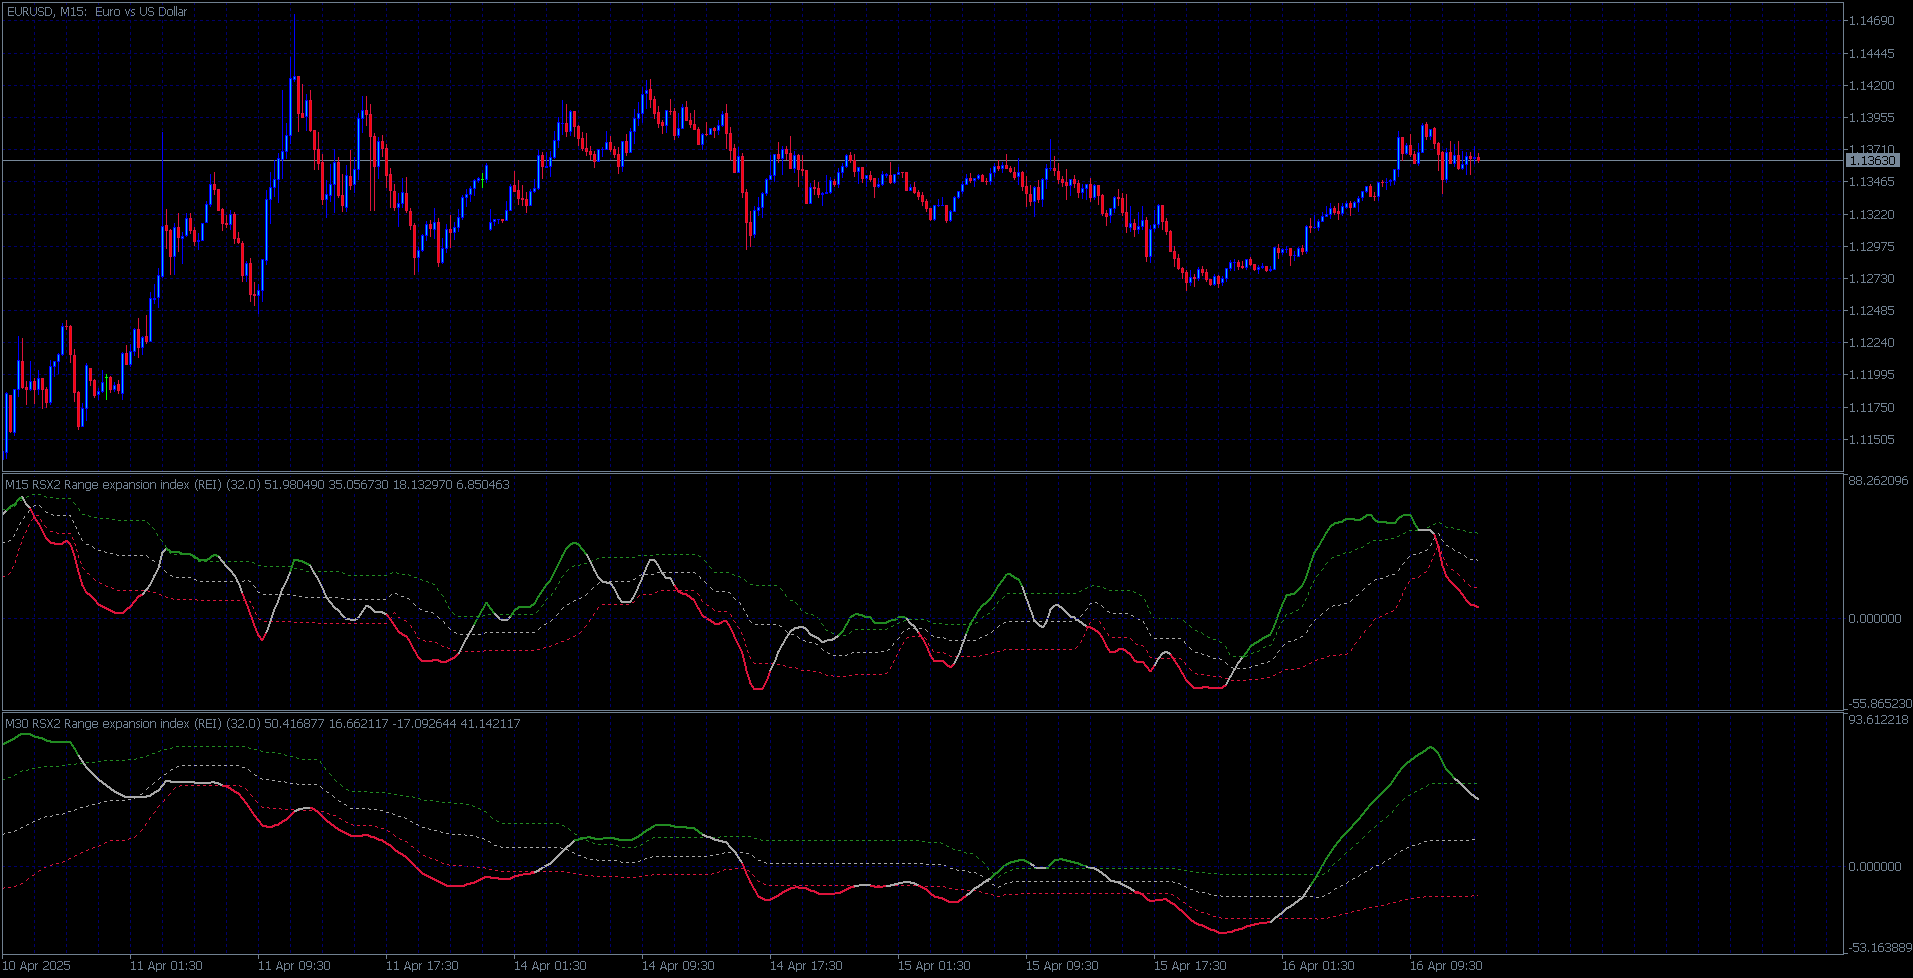Click M15 indicator scale minimum -55.865230
The width and height of the screenshot is (1913, 978).
1880,704
